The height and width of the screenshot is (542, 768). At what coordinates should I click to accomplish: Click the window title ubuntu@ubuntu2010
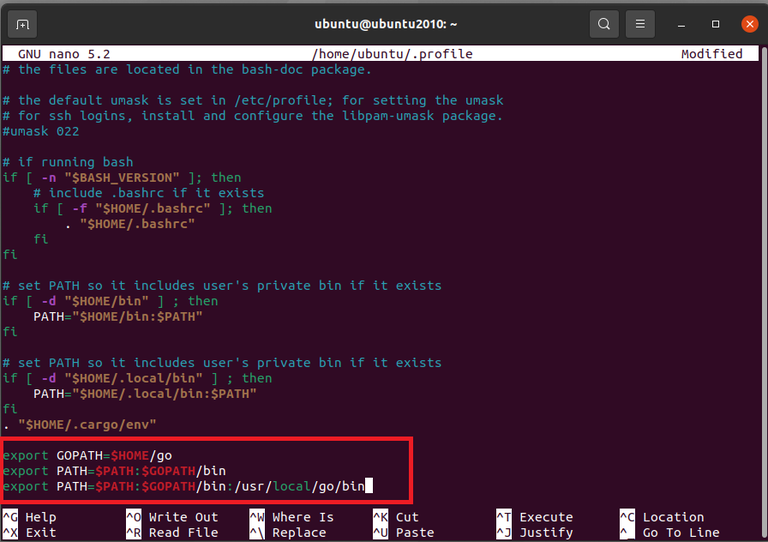385,24
